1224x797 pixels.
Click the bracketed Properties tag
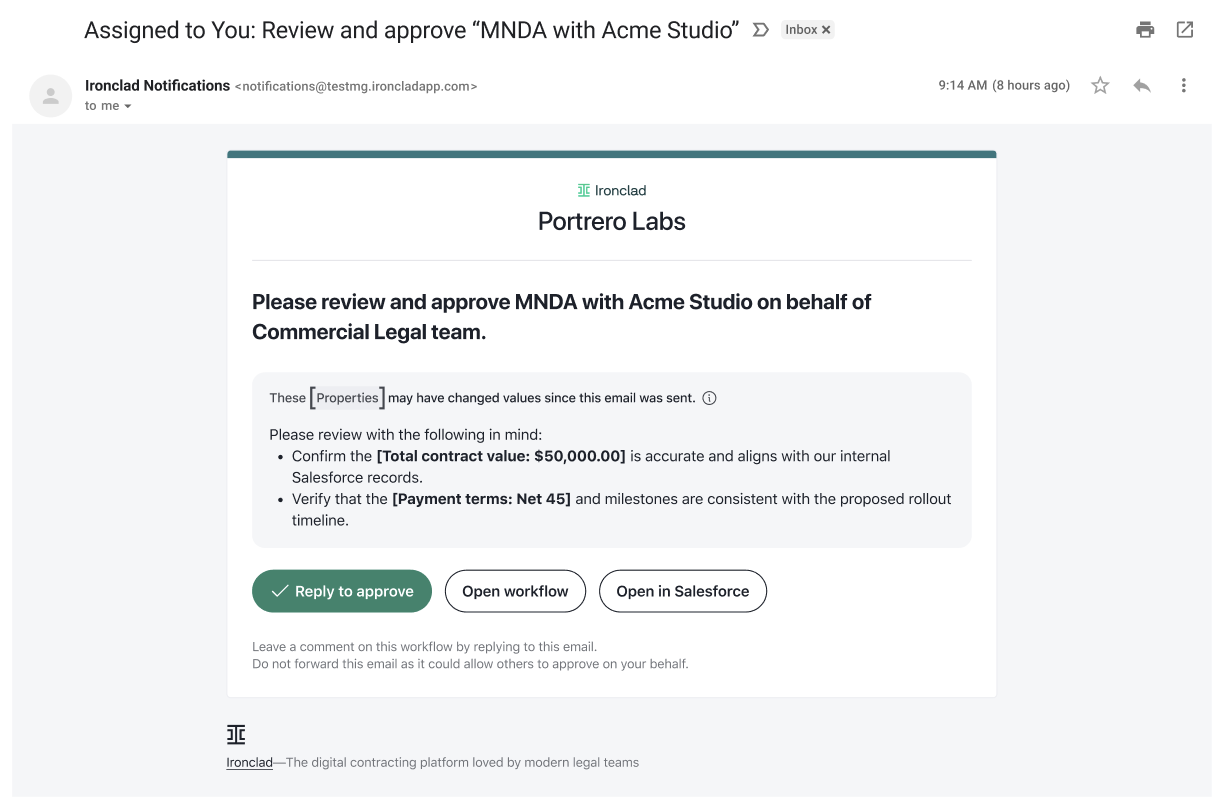pyautogui.click(x=347, y=398)
